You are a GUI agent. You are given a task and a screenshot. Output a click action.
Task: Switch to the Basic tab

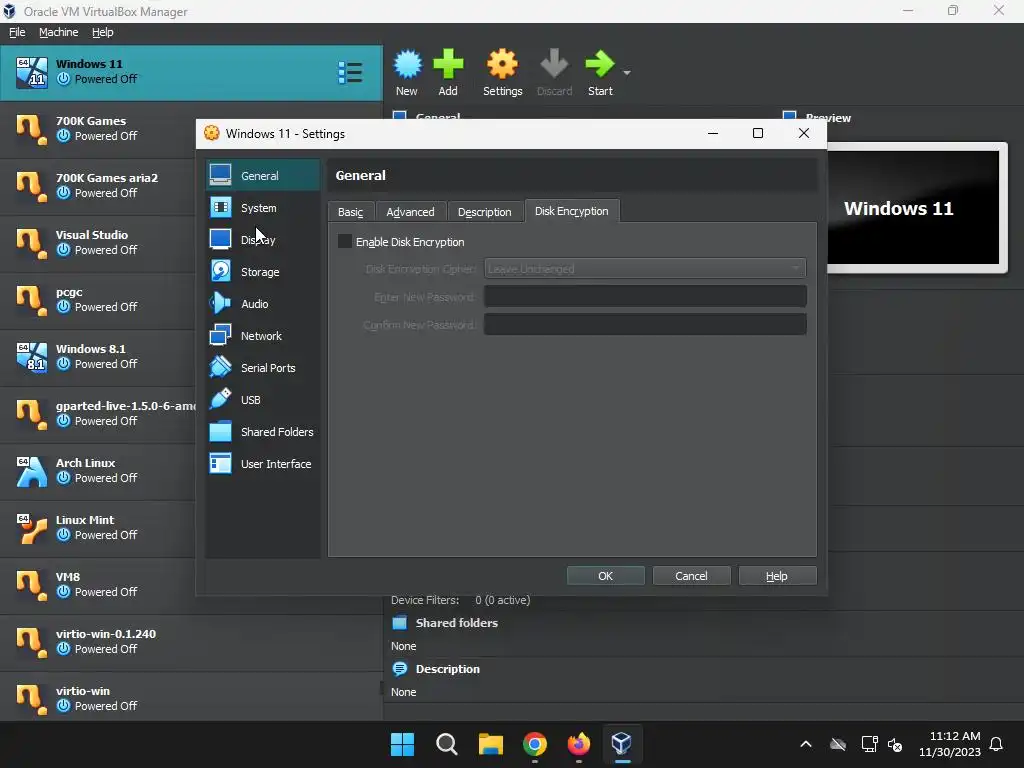(351, 212)
